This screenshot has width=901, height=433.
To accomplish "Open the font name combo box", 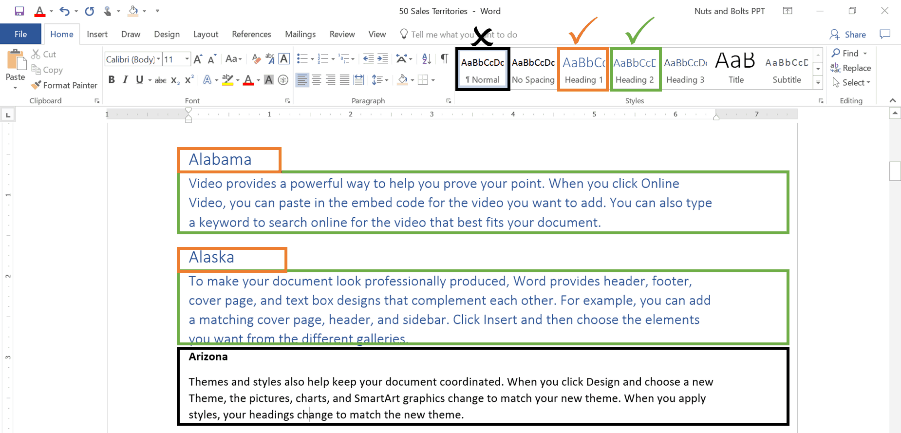I will 133,59.
